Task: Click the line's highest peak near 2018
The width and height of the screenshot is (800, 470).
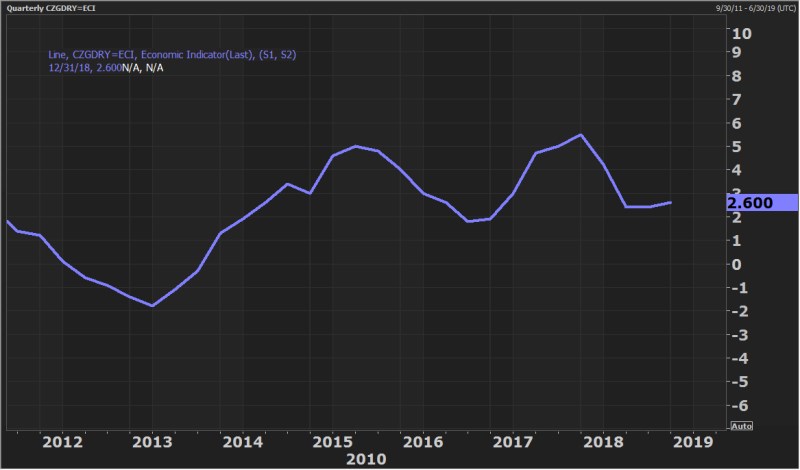Action: point(581,135)
